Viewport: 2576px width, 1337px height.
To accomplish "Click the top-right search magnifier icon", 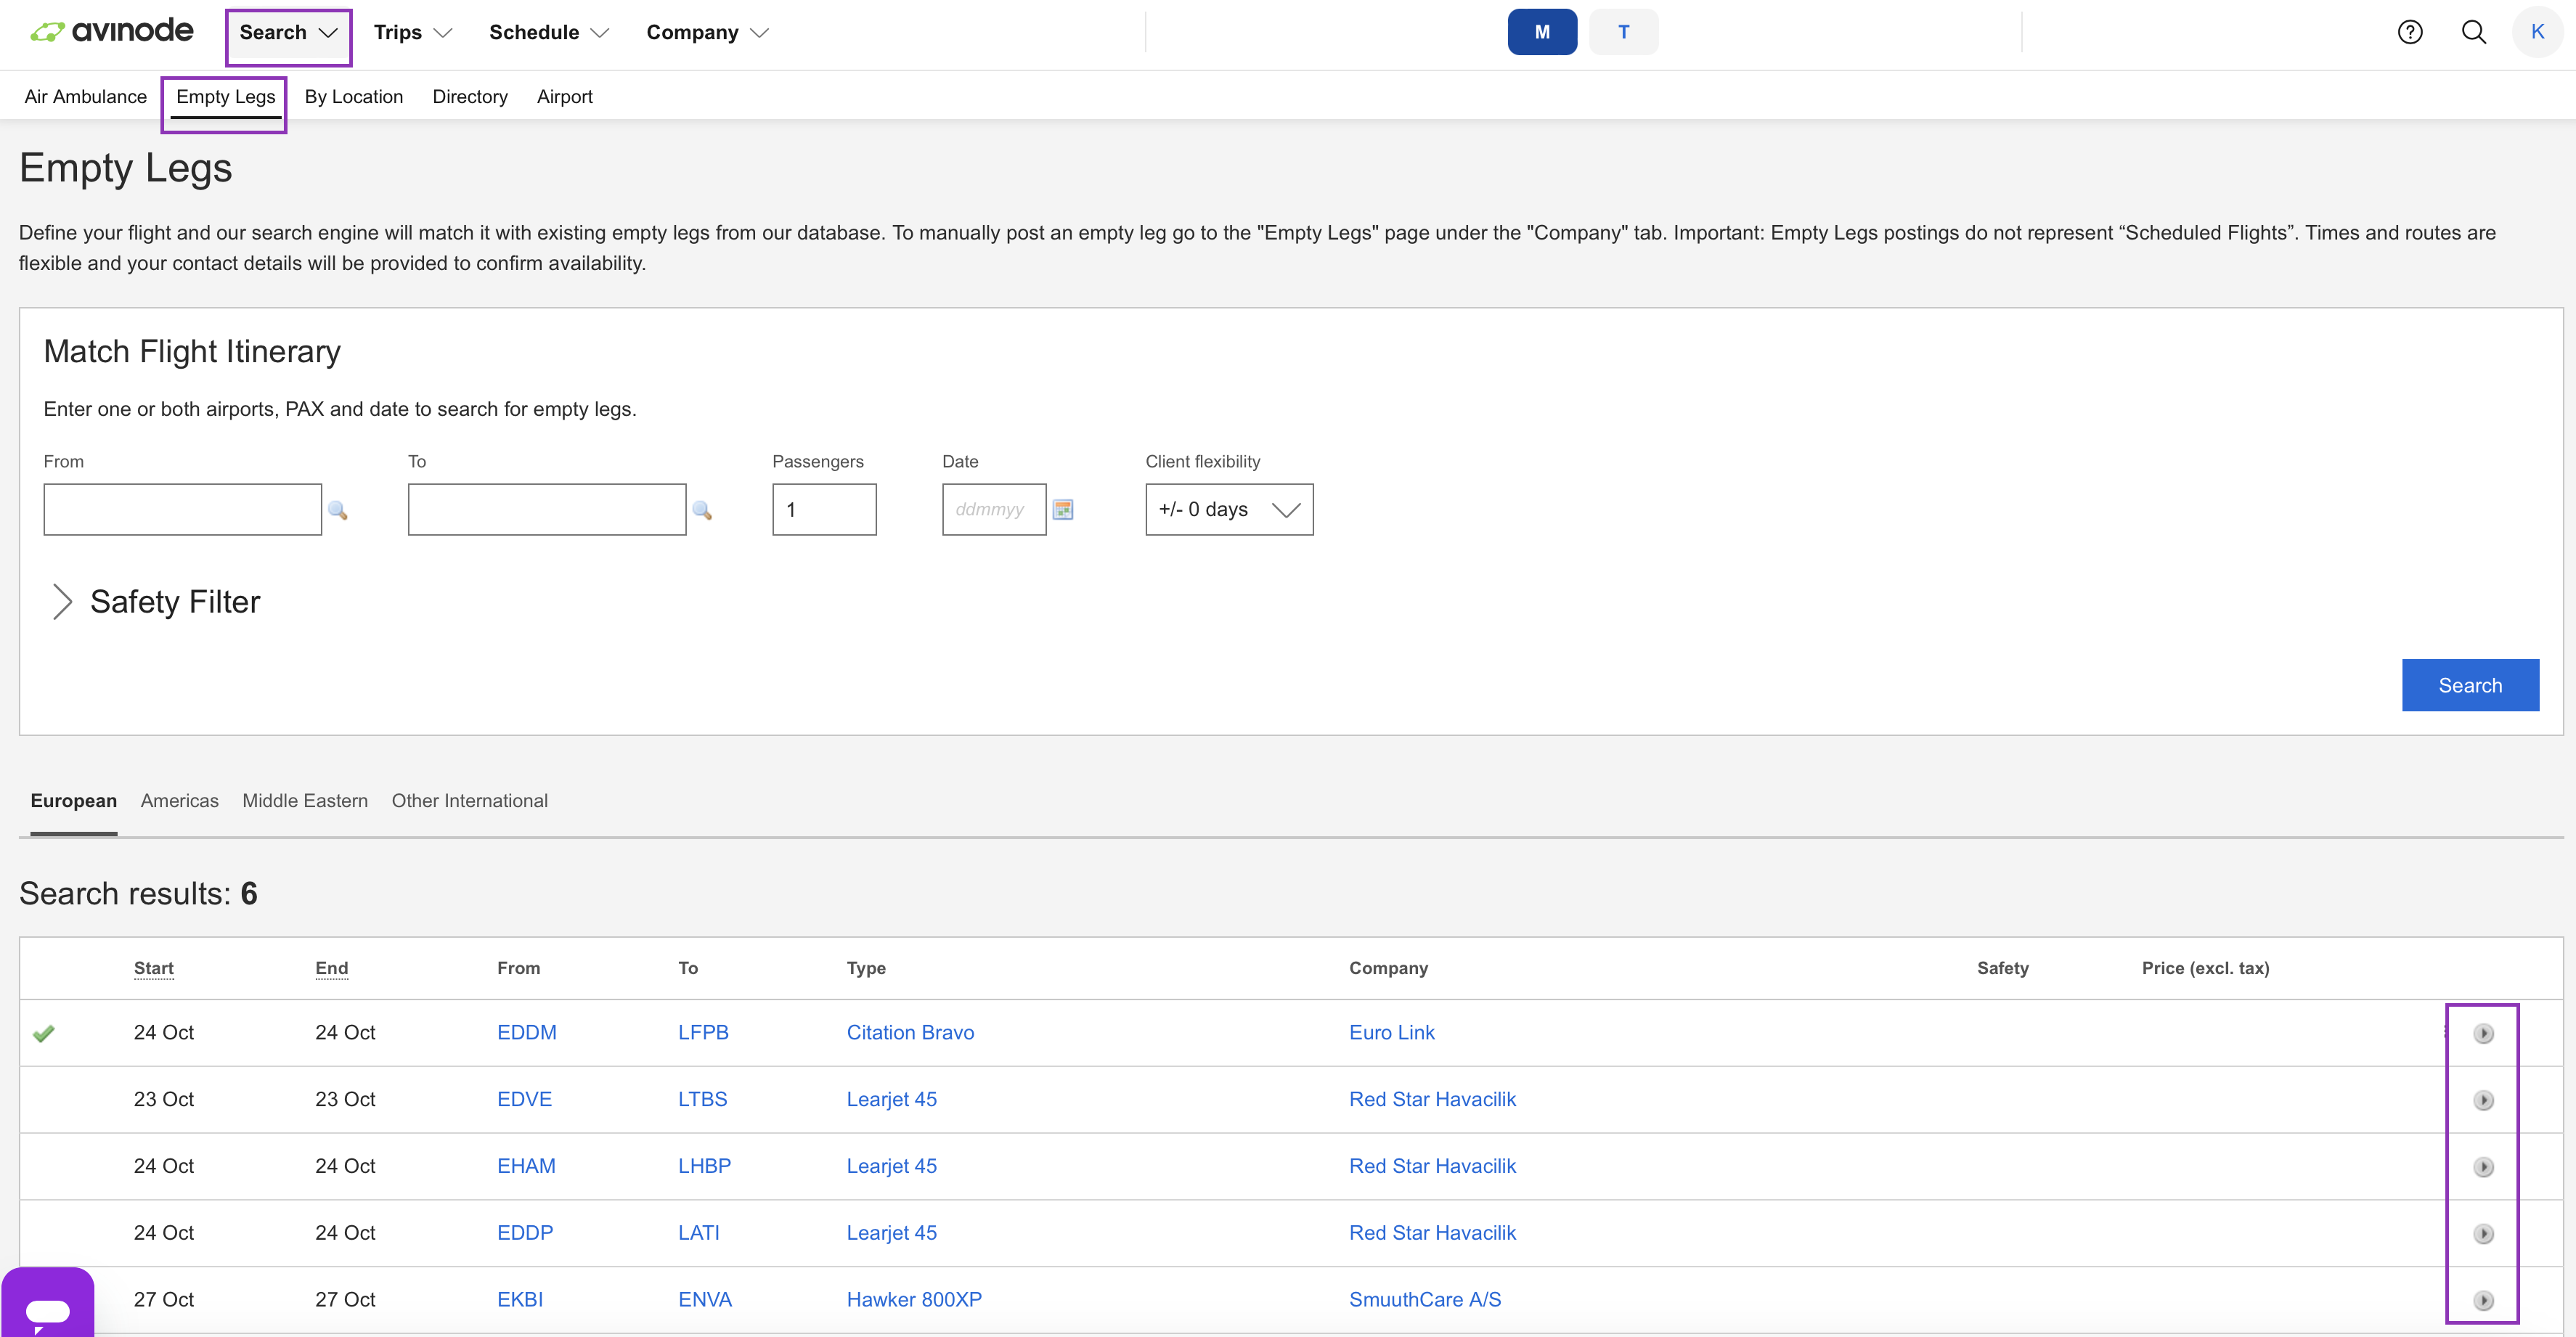I will [2473, 32].
